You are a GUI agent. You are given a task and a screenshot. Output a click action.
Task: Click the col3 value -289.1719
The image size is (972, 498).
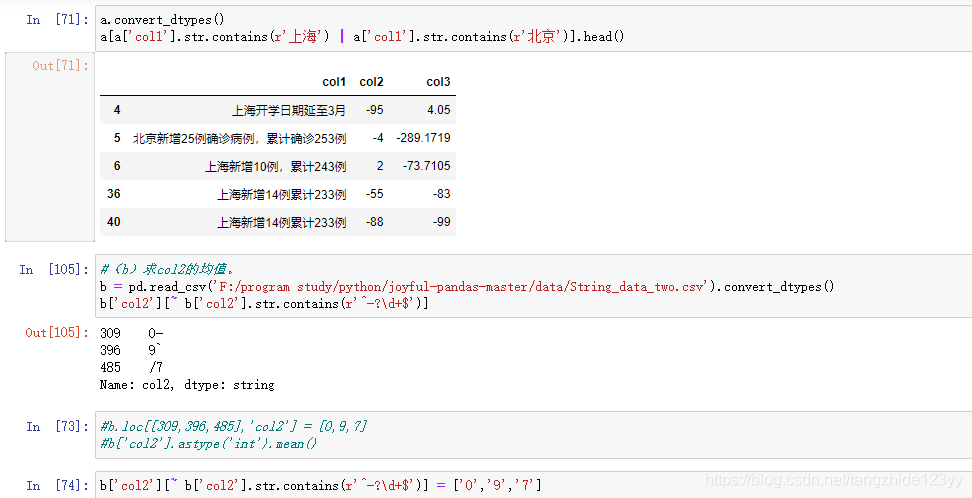pyautogui.click(x=423, y=138)
